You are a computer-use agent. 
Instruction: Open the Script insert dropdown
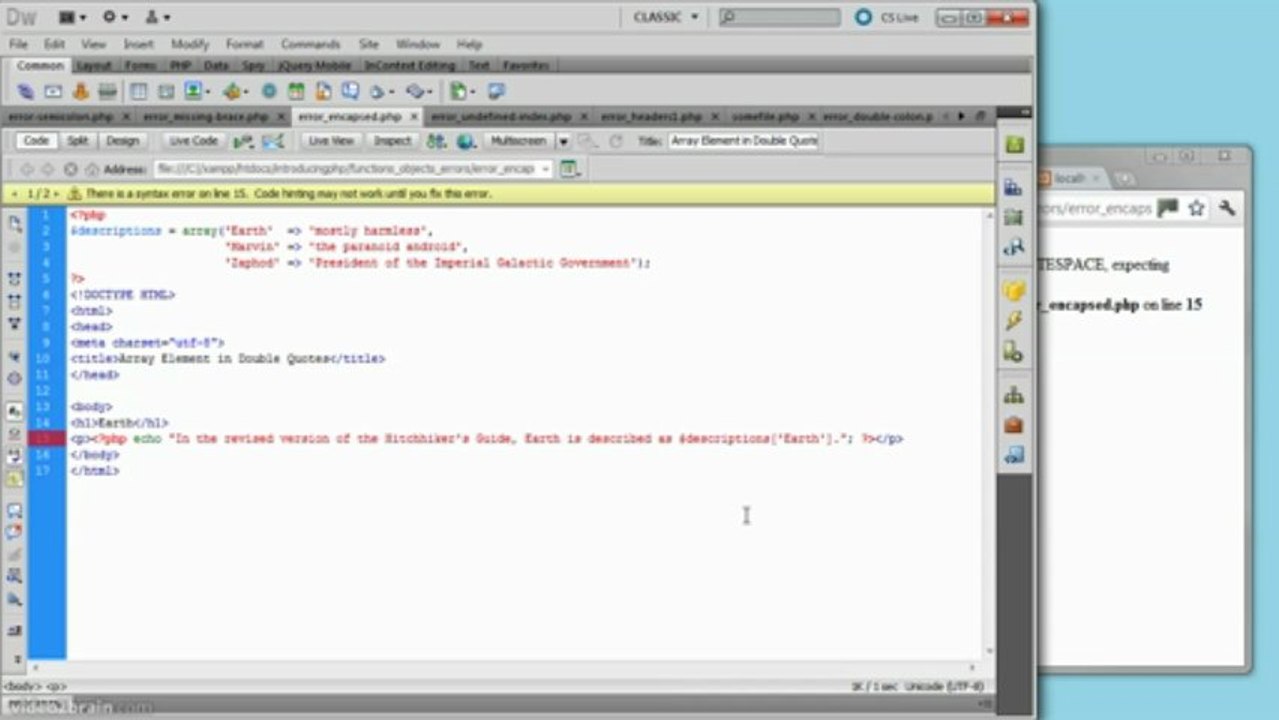[x=420, y=91]
